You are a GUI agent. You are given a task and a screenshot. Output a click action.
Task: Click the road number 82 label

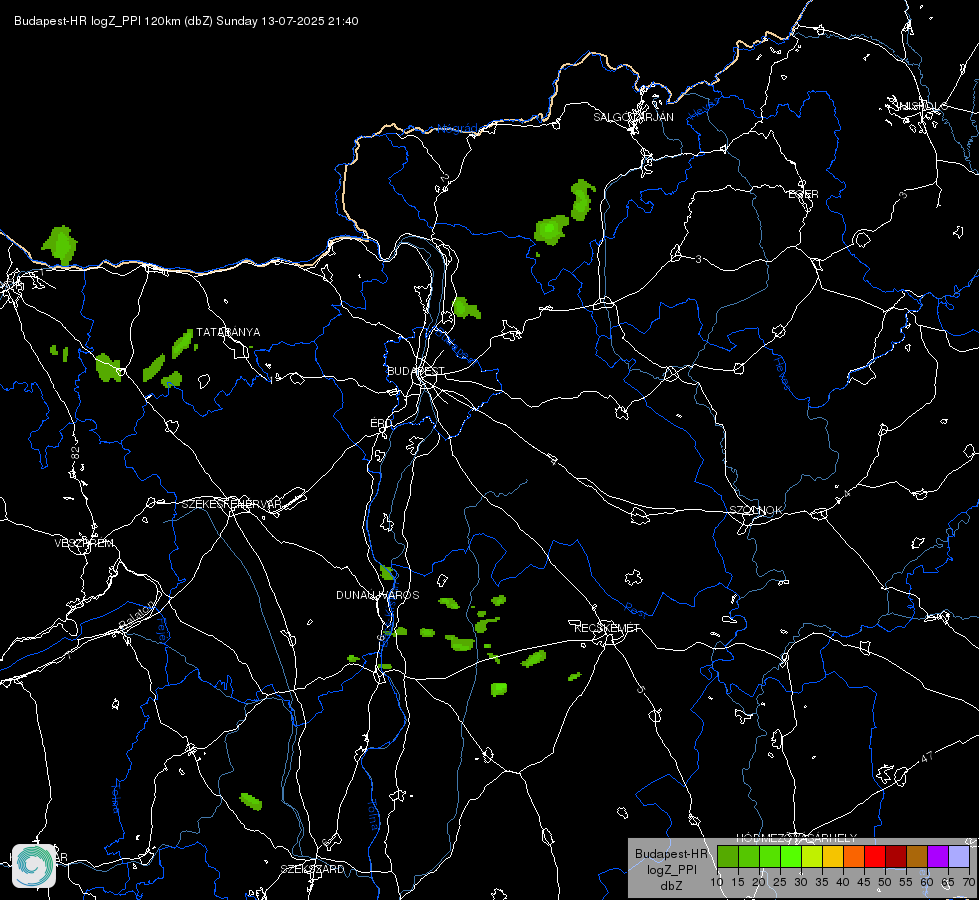point(76,453)
